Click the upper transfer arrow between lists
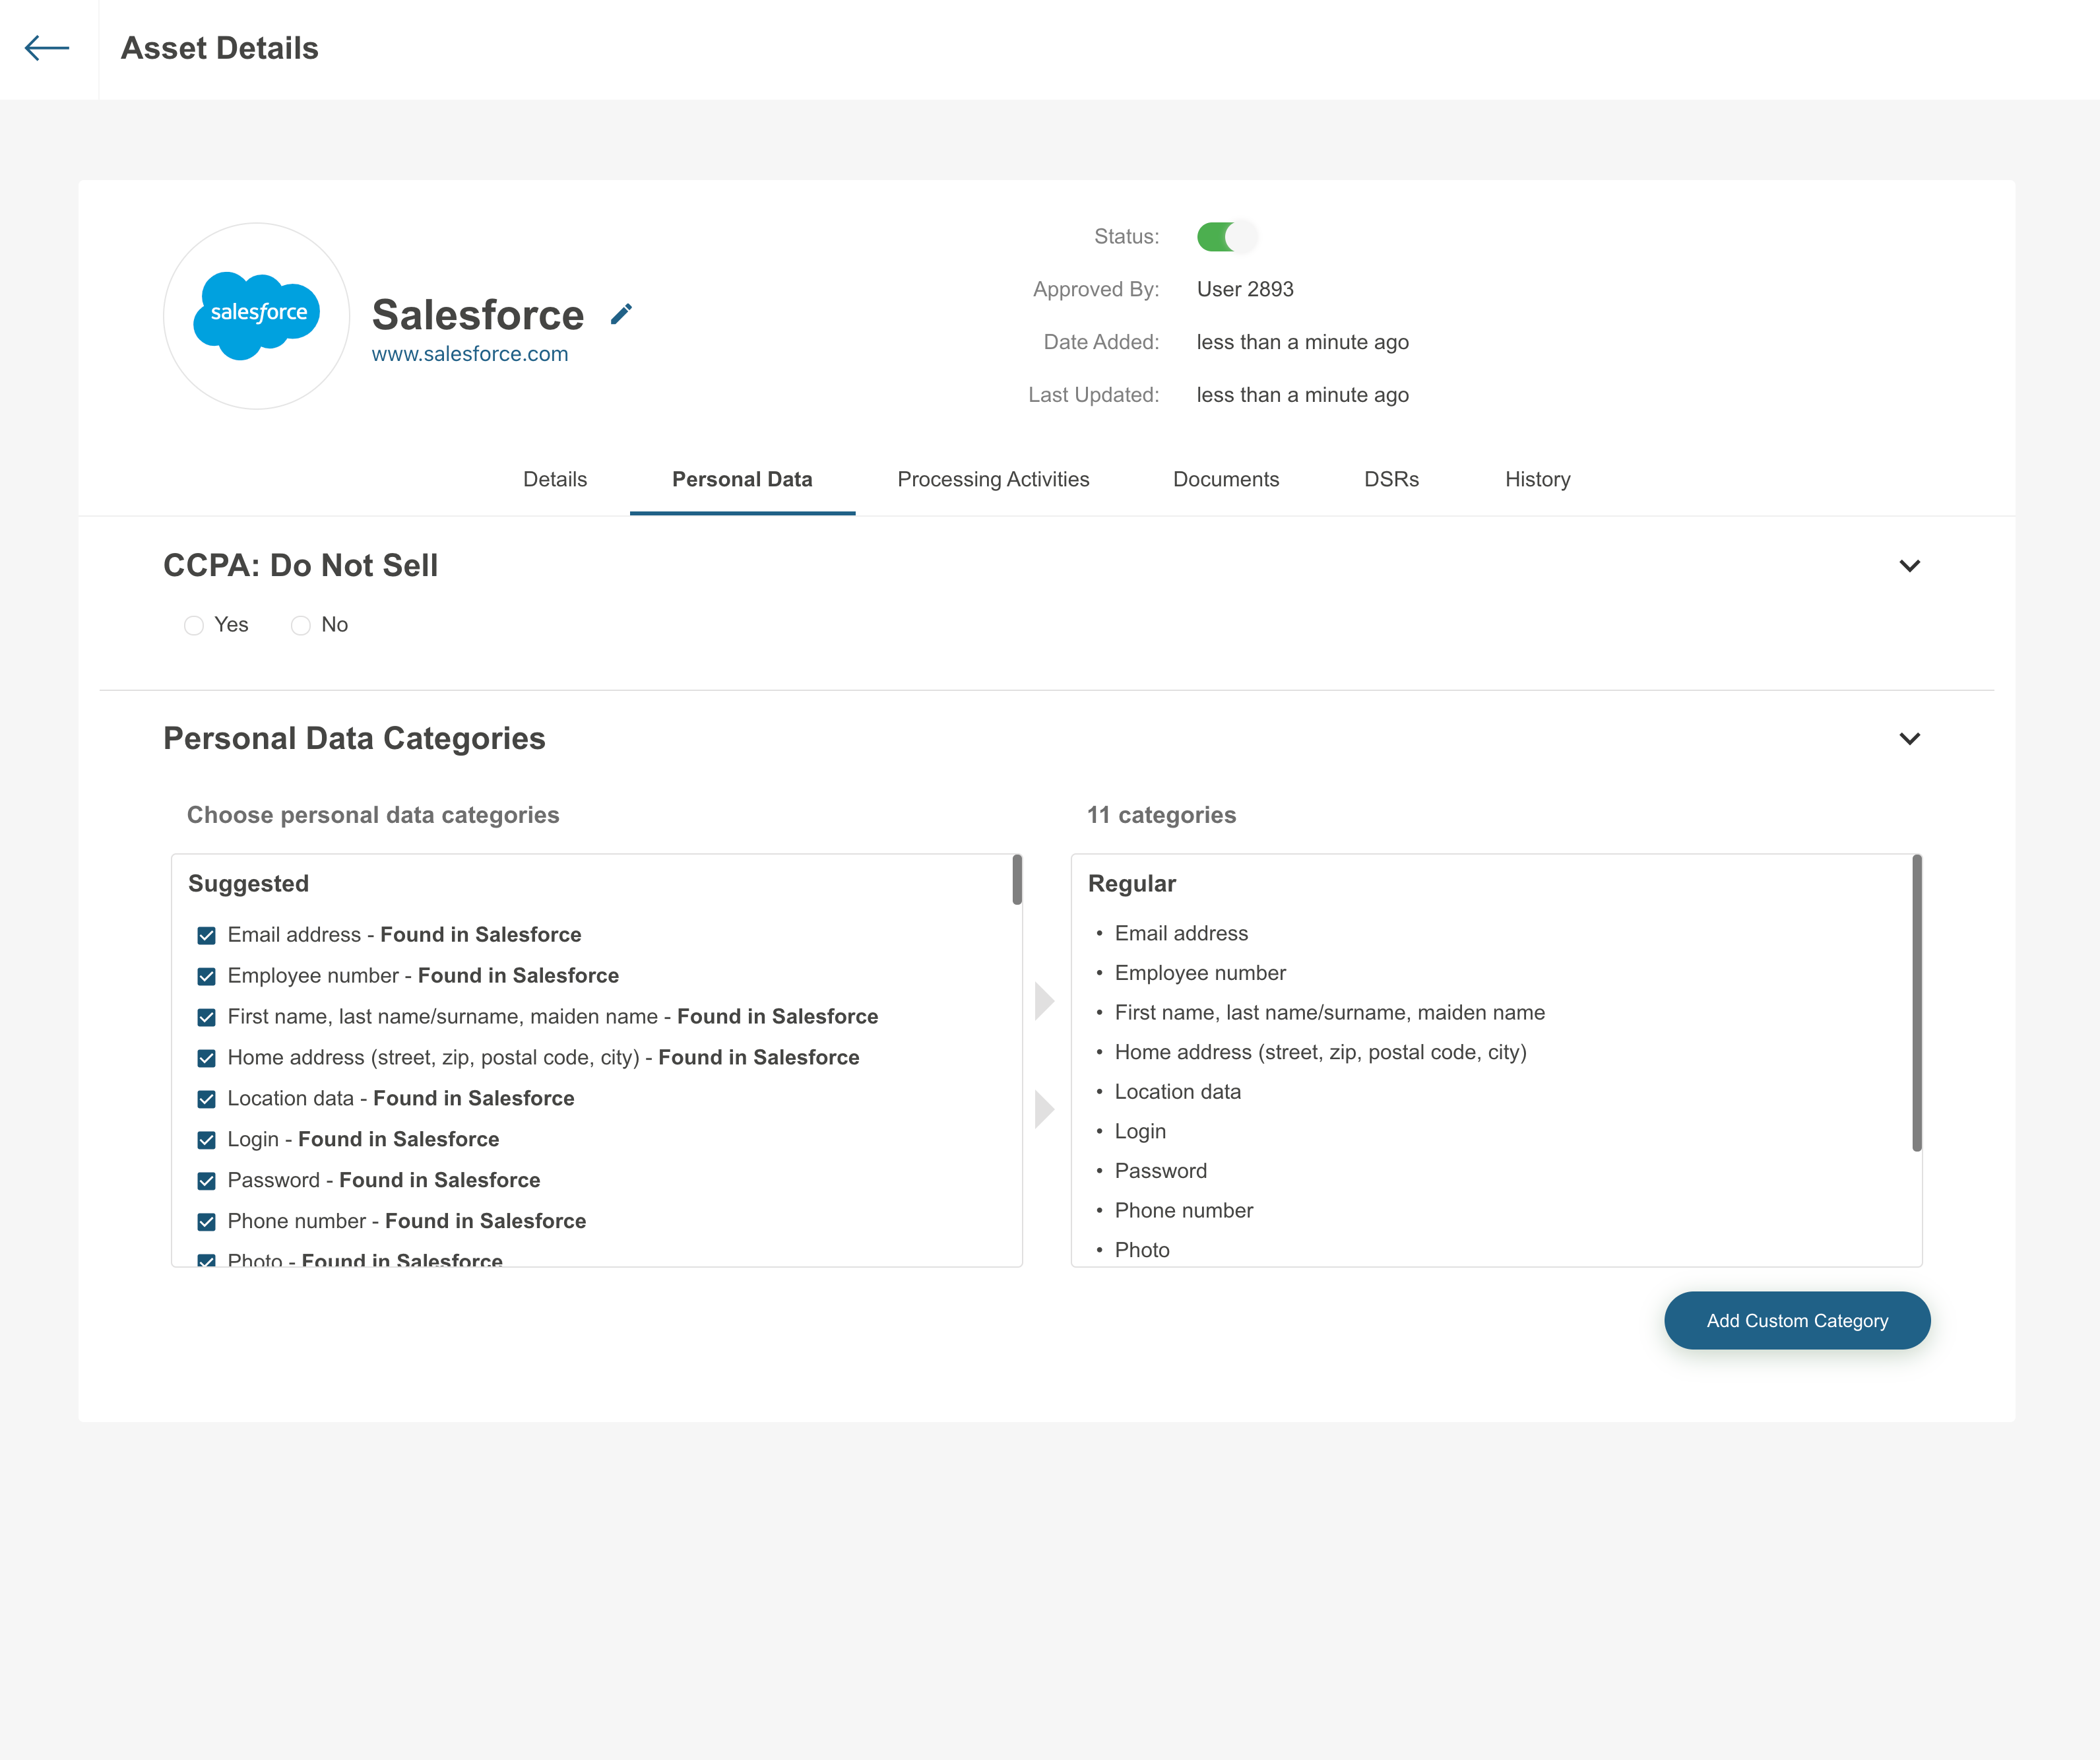The image size is (2100, 1760). (1044, 1000)
